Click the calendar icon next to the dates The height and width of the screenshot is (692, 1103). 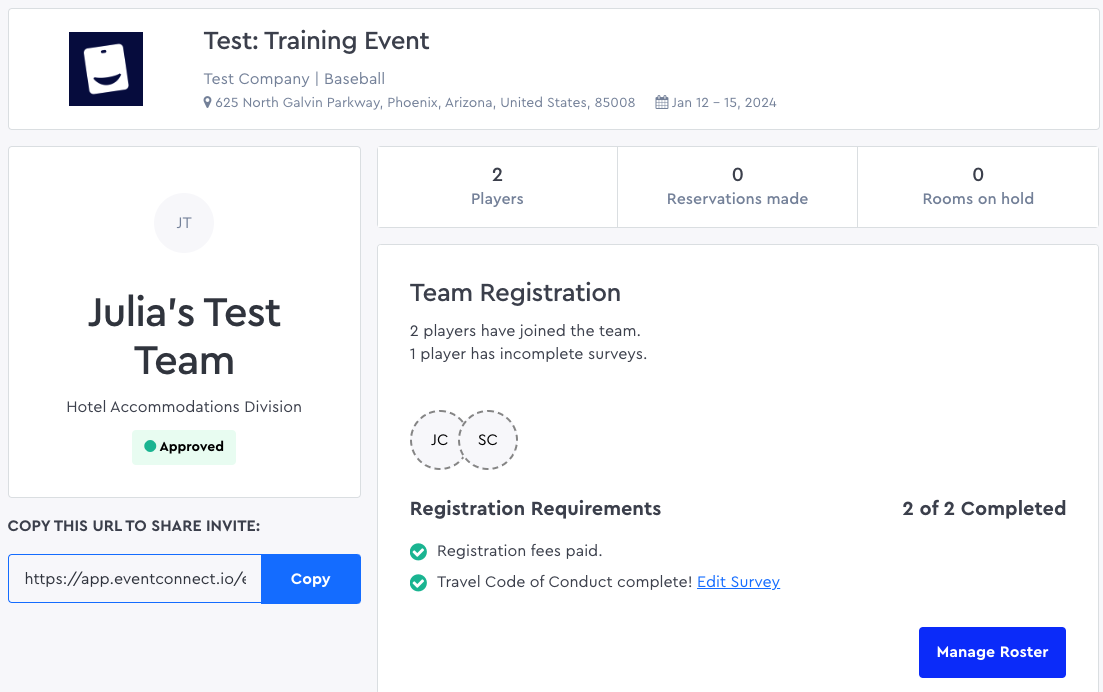click(661, 103)
